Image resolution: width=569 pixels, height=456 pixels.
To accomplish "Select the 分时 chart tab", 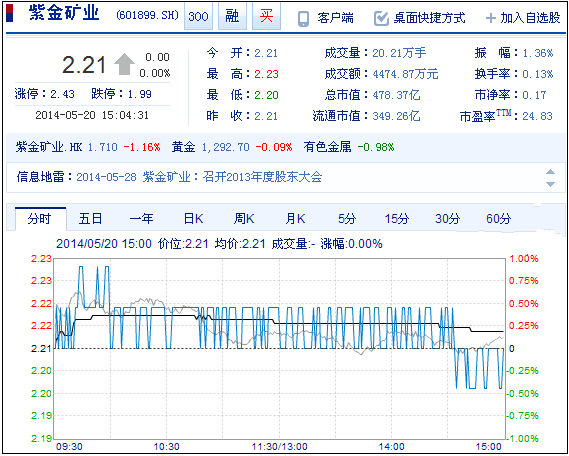I will point(41,219).
